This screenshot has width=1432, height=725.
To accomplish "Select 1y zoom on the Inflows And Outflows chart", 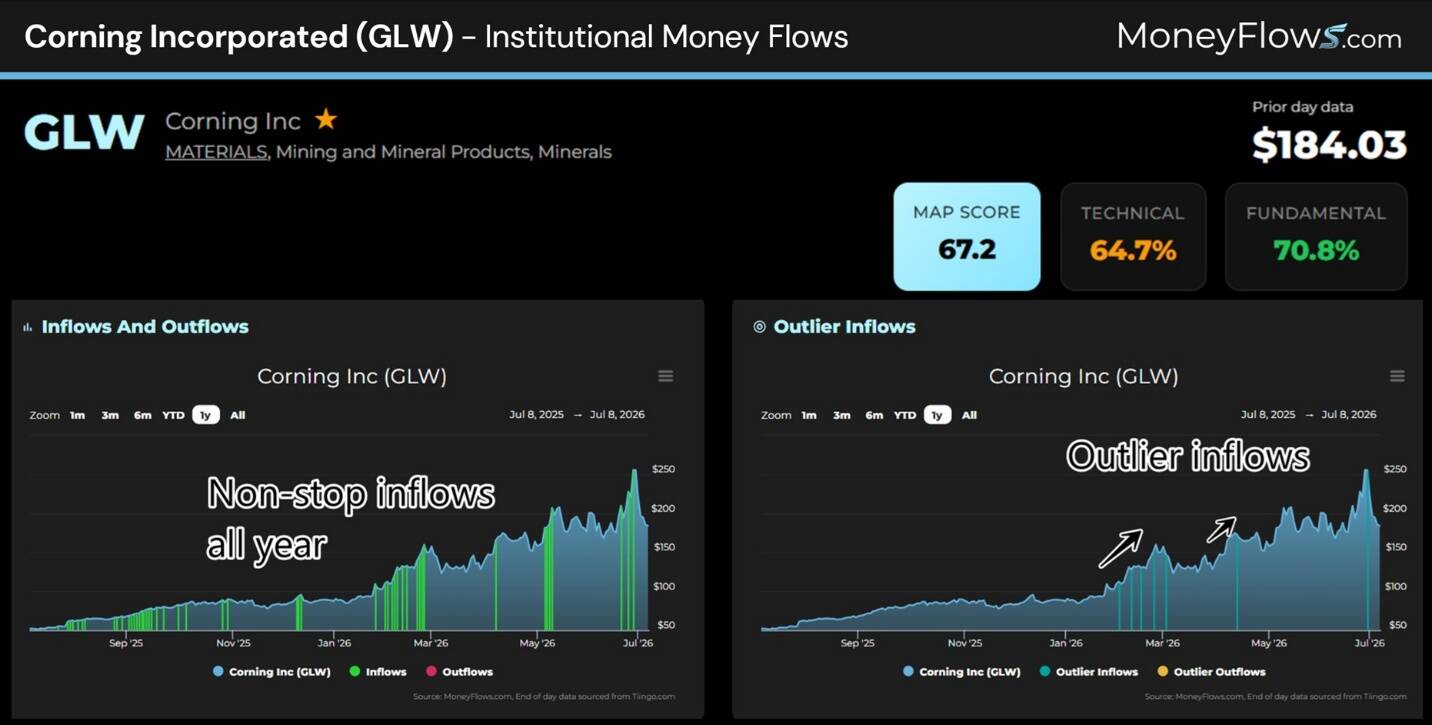I will click(x=205, y=415).
